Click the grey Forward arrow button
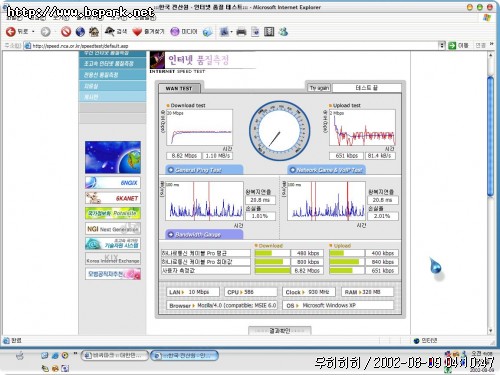 pos(45,32)
